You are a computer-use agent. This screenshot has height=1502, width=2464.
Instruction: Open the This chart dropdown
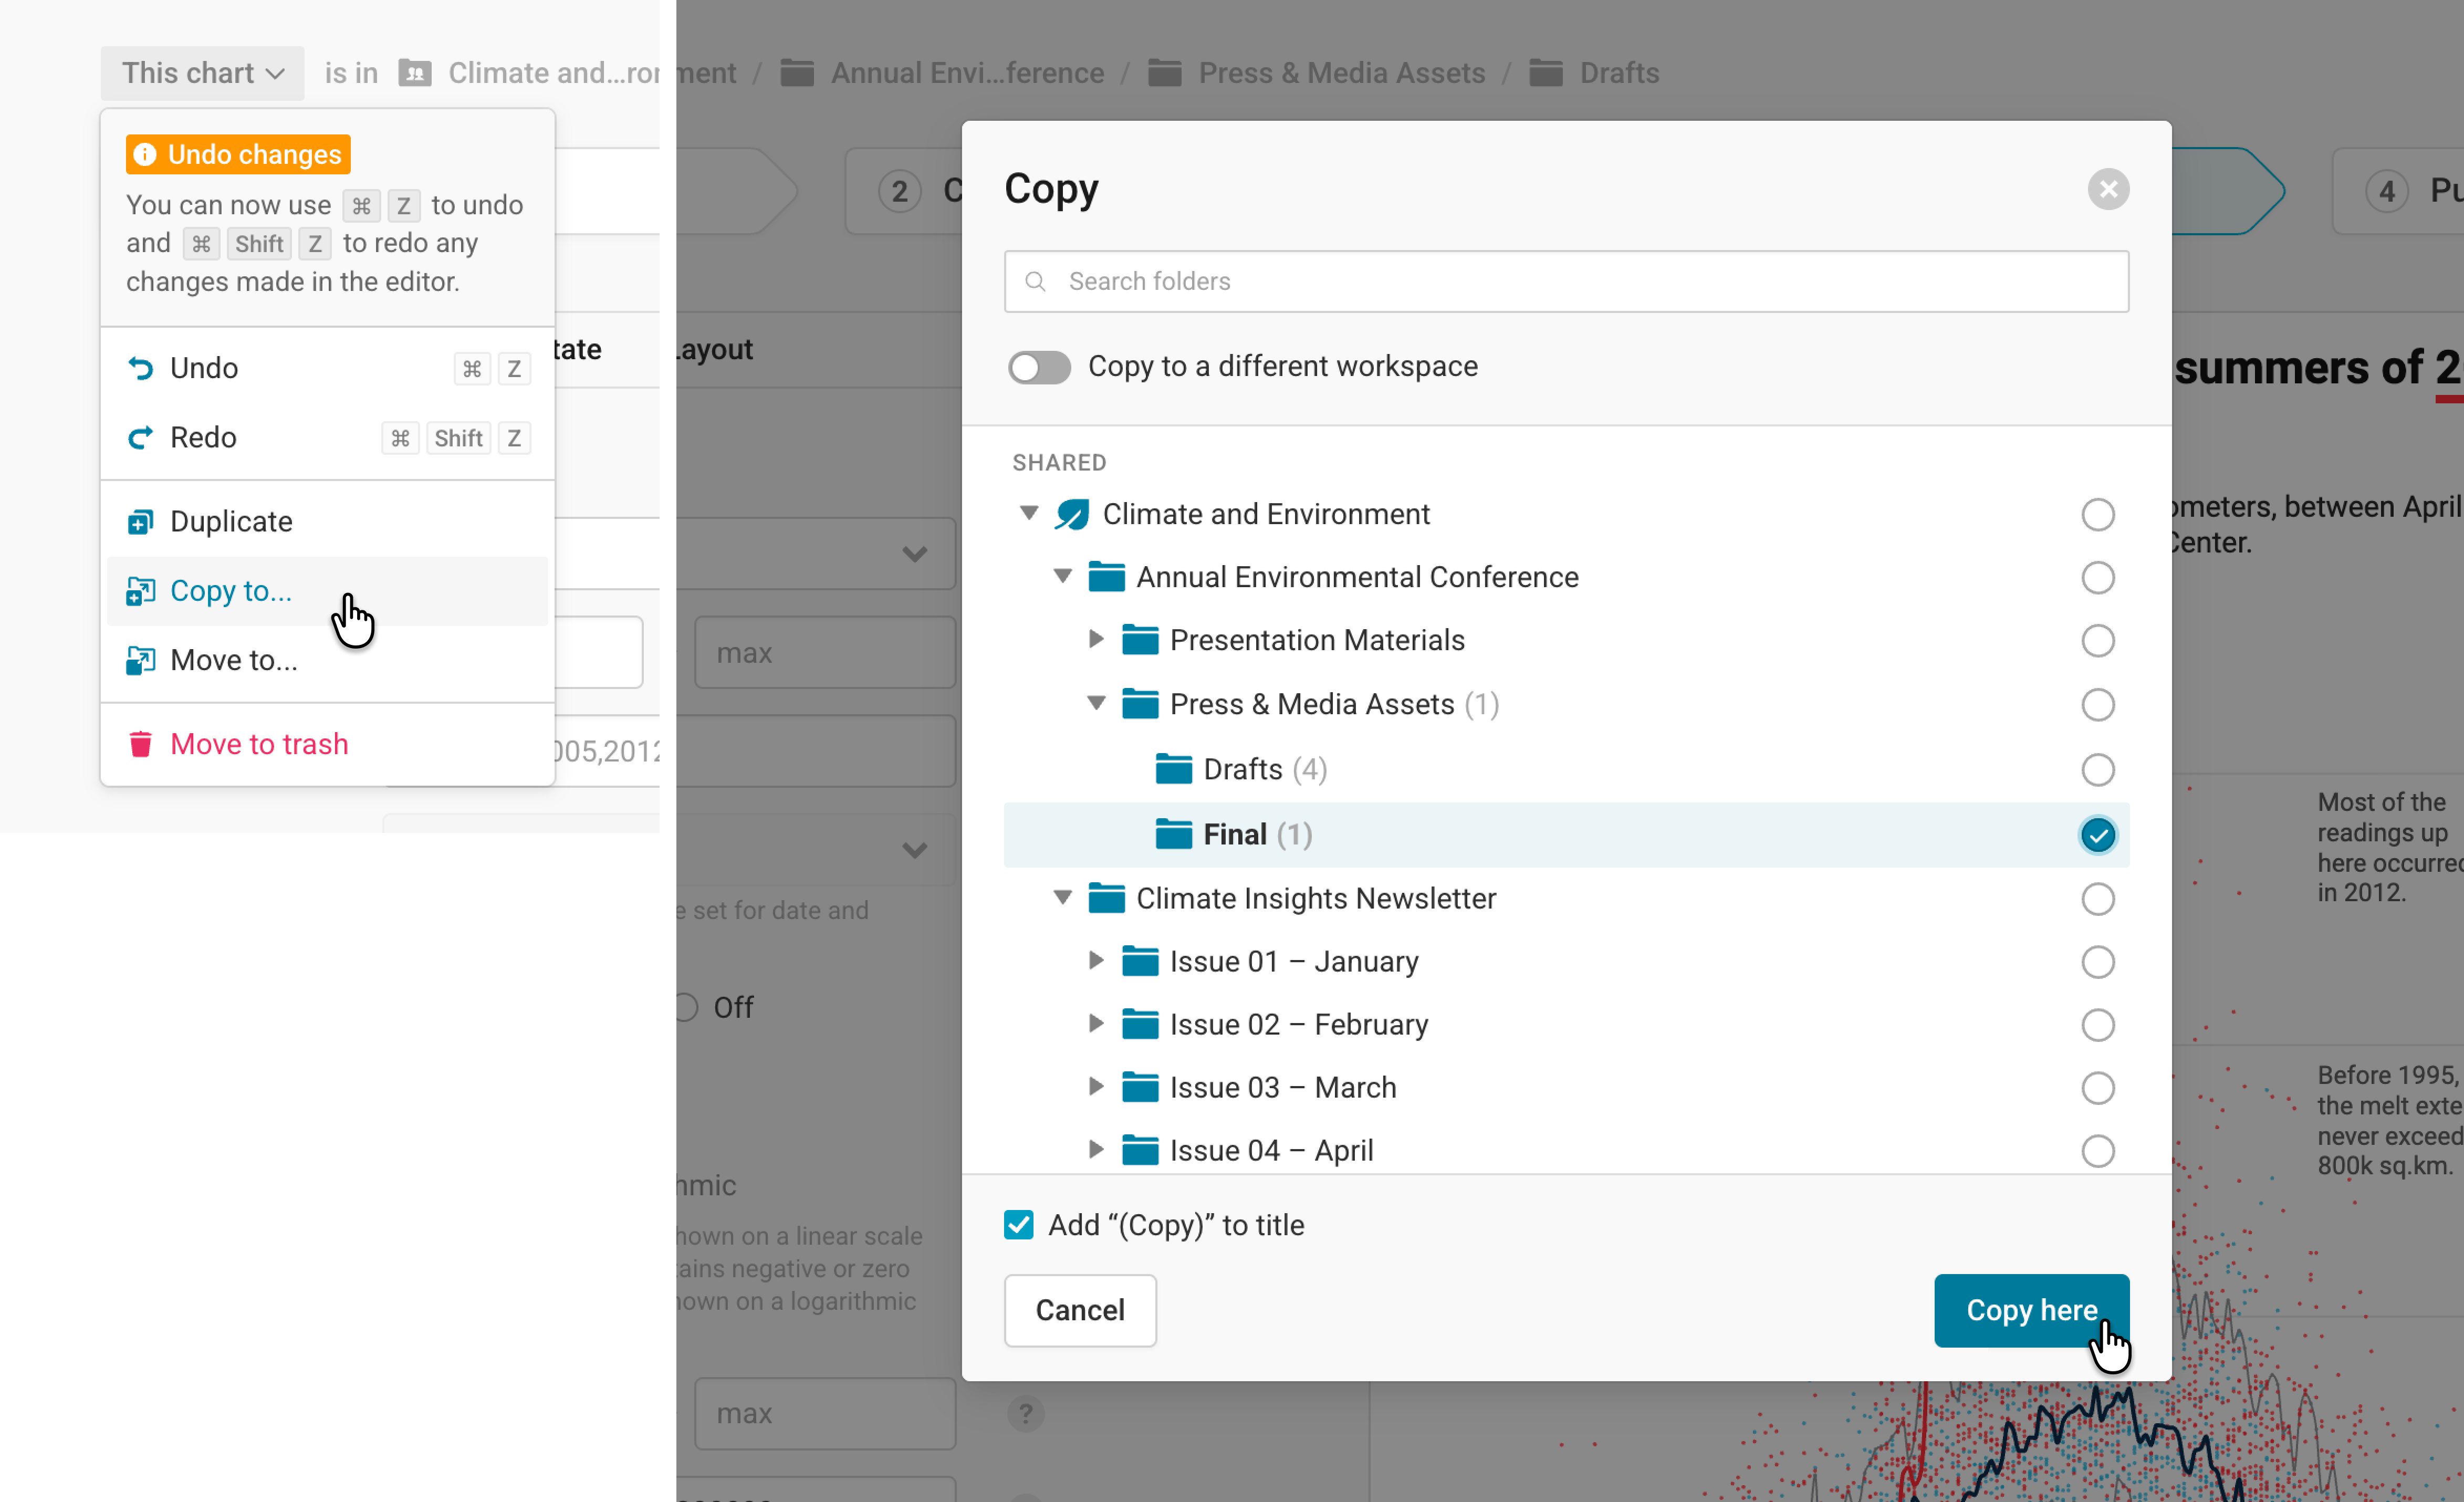[x=202, y=73]
